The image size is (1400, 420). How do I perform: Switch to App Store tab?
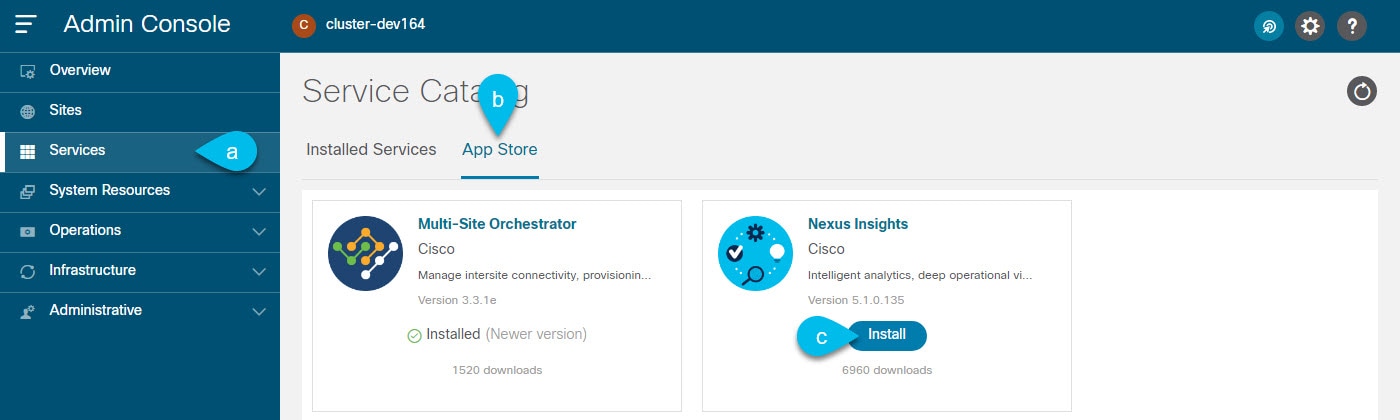[x=500, y=150]
